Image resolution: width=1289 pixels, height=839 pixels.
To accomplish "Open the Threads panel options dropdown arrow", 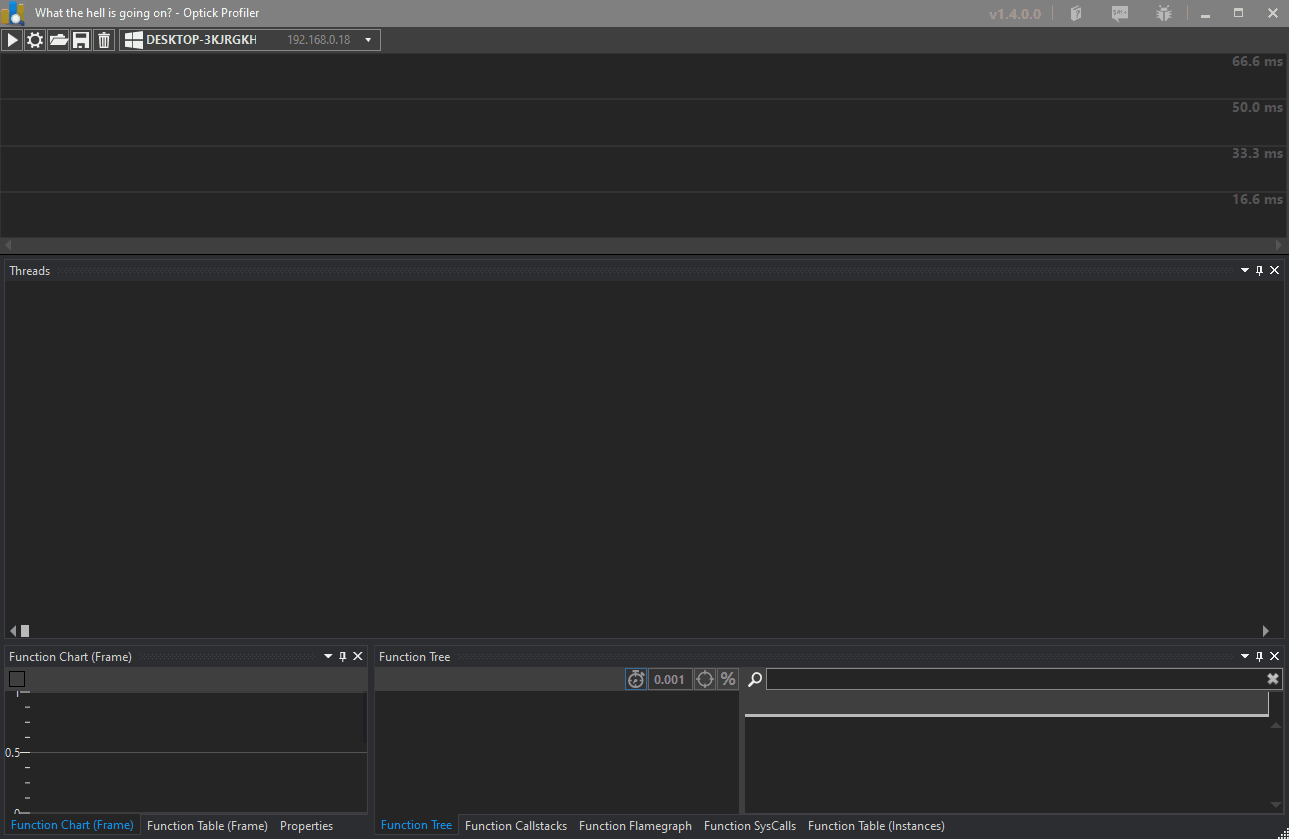I will click(1245, 271).
